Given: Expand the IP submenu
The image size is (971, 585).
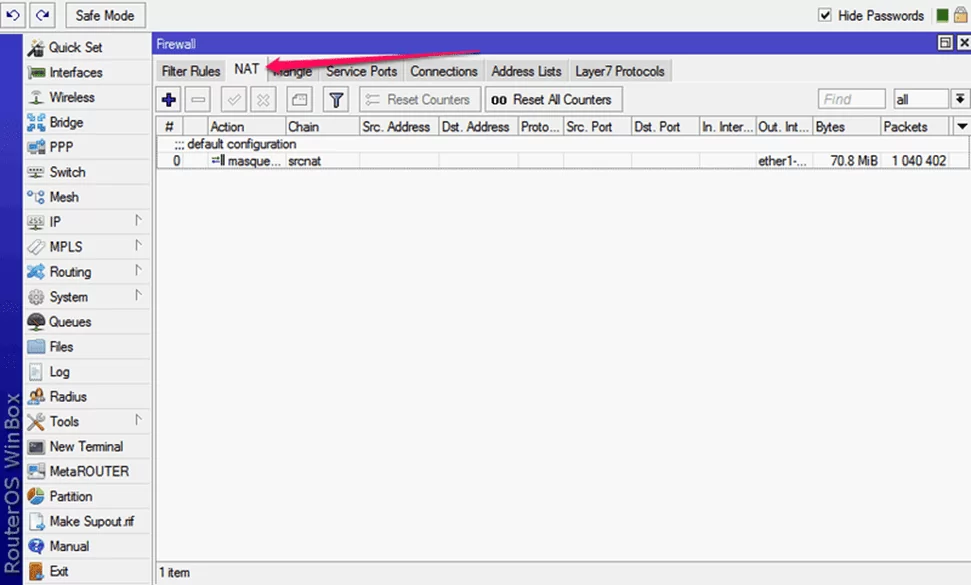Looking at the screenshot, I should [x=87, y=222].
